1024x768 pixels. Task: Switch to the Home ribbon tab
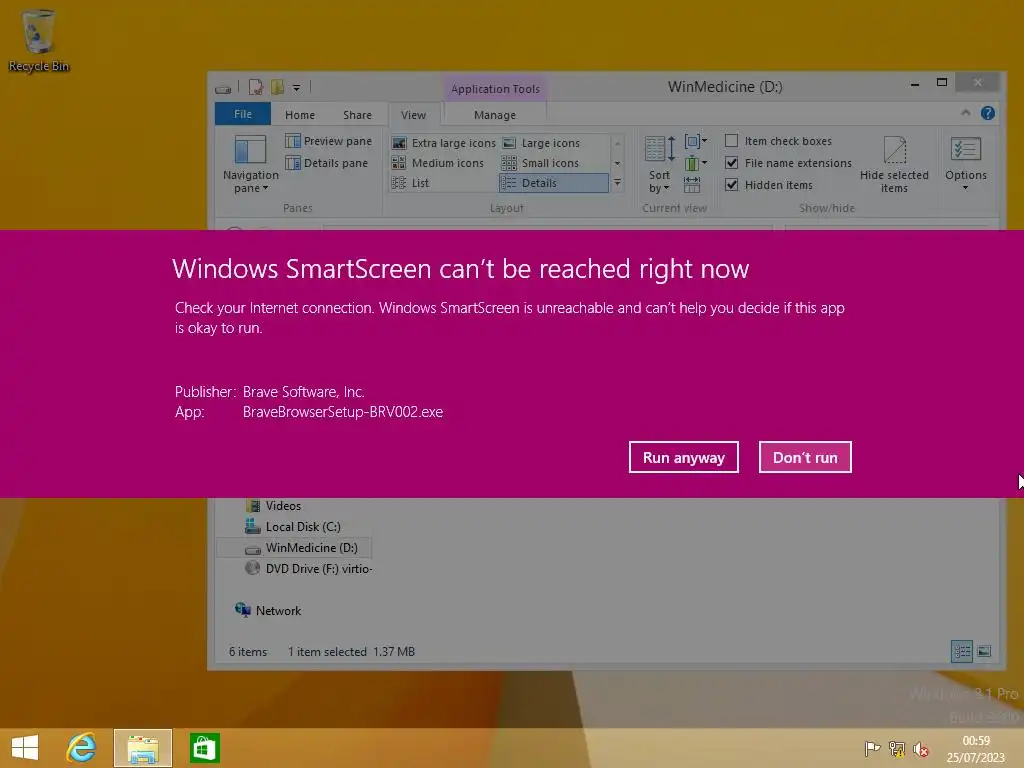click(x=300, y=115)
